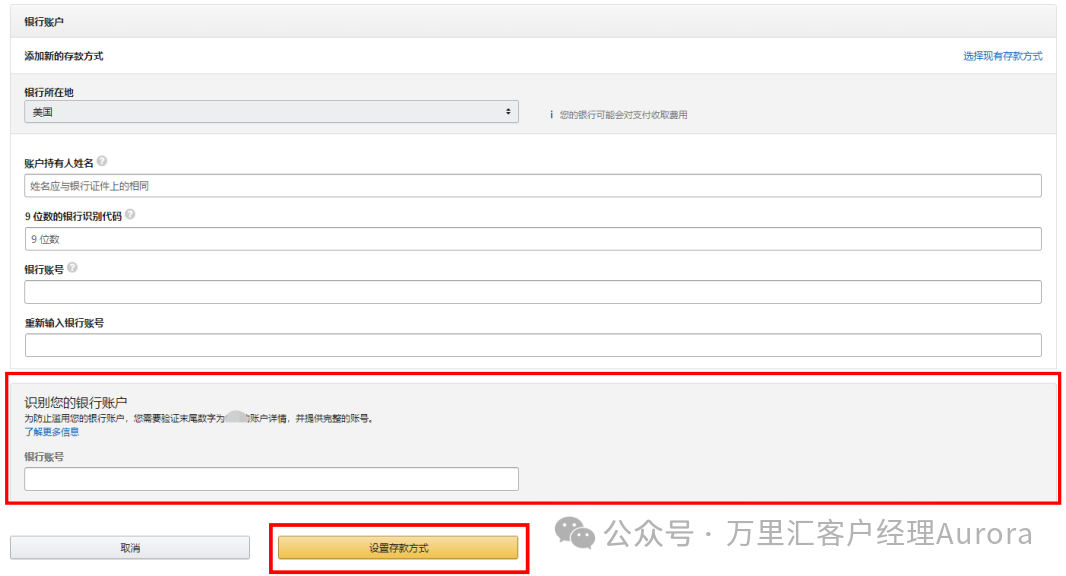The height and width of the screenshot is (576, 1066).
Task: Click the 重新输入银行账号 label text
Action: coord(64,323)
